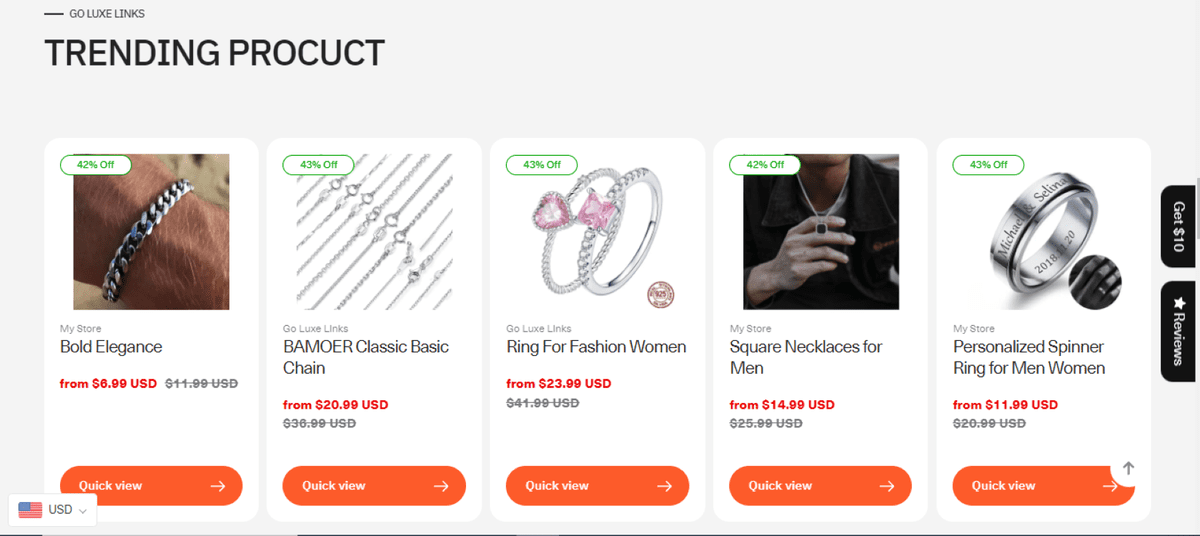Open the Bold Elegance product title link
The image size is (1200, 536).
click(x=111, y=347)
